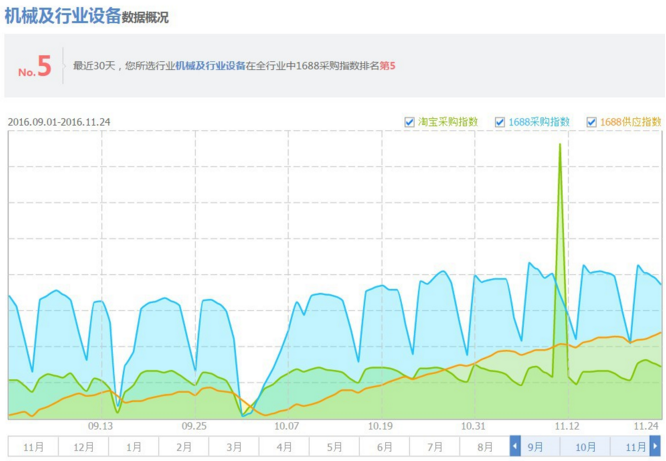Select 7月 in the month timeline
Screen dimensions: 666x461
coord(434,447)
